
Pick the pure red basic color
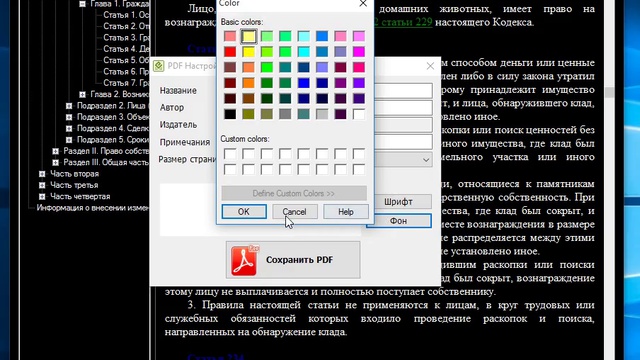pyautogui.click(x=230, y=52)
